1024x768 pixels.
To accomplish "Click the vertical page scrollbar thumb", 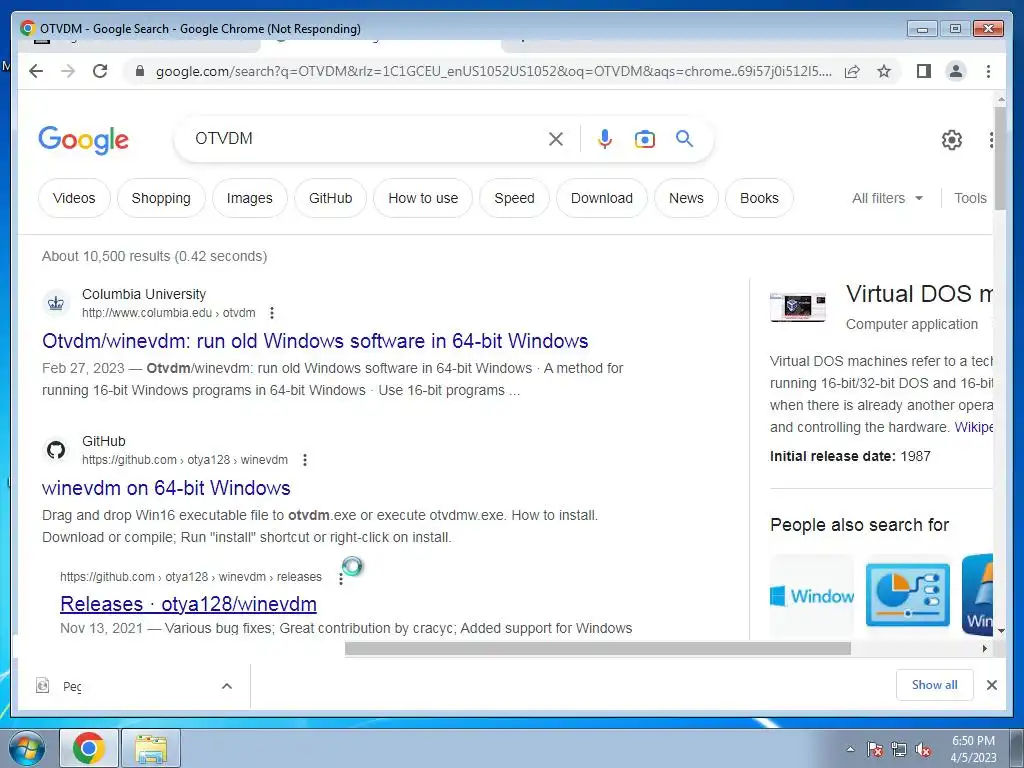I will click(1000, 158).
